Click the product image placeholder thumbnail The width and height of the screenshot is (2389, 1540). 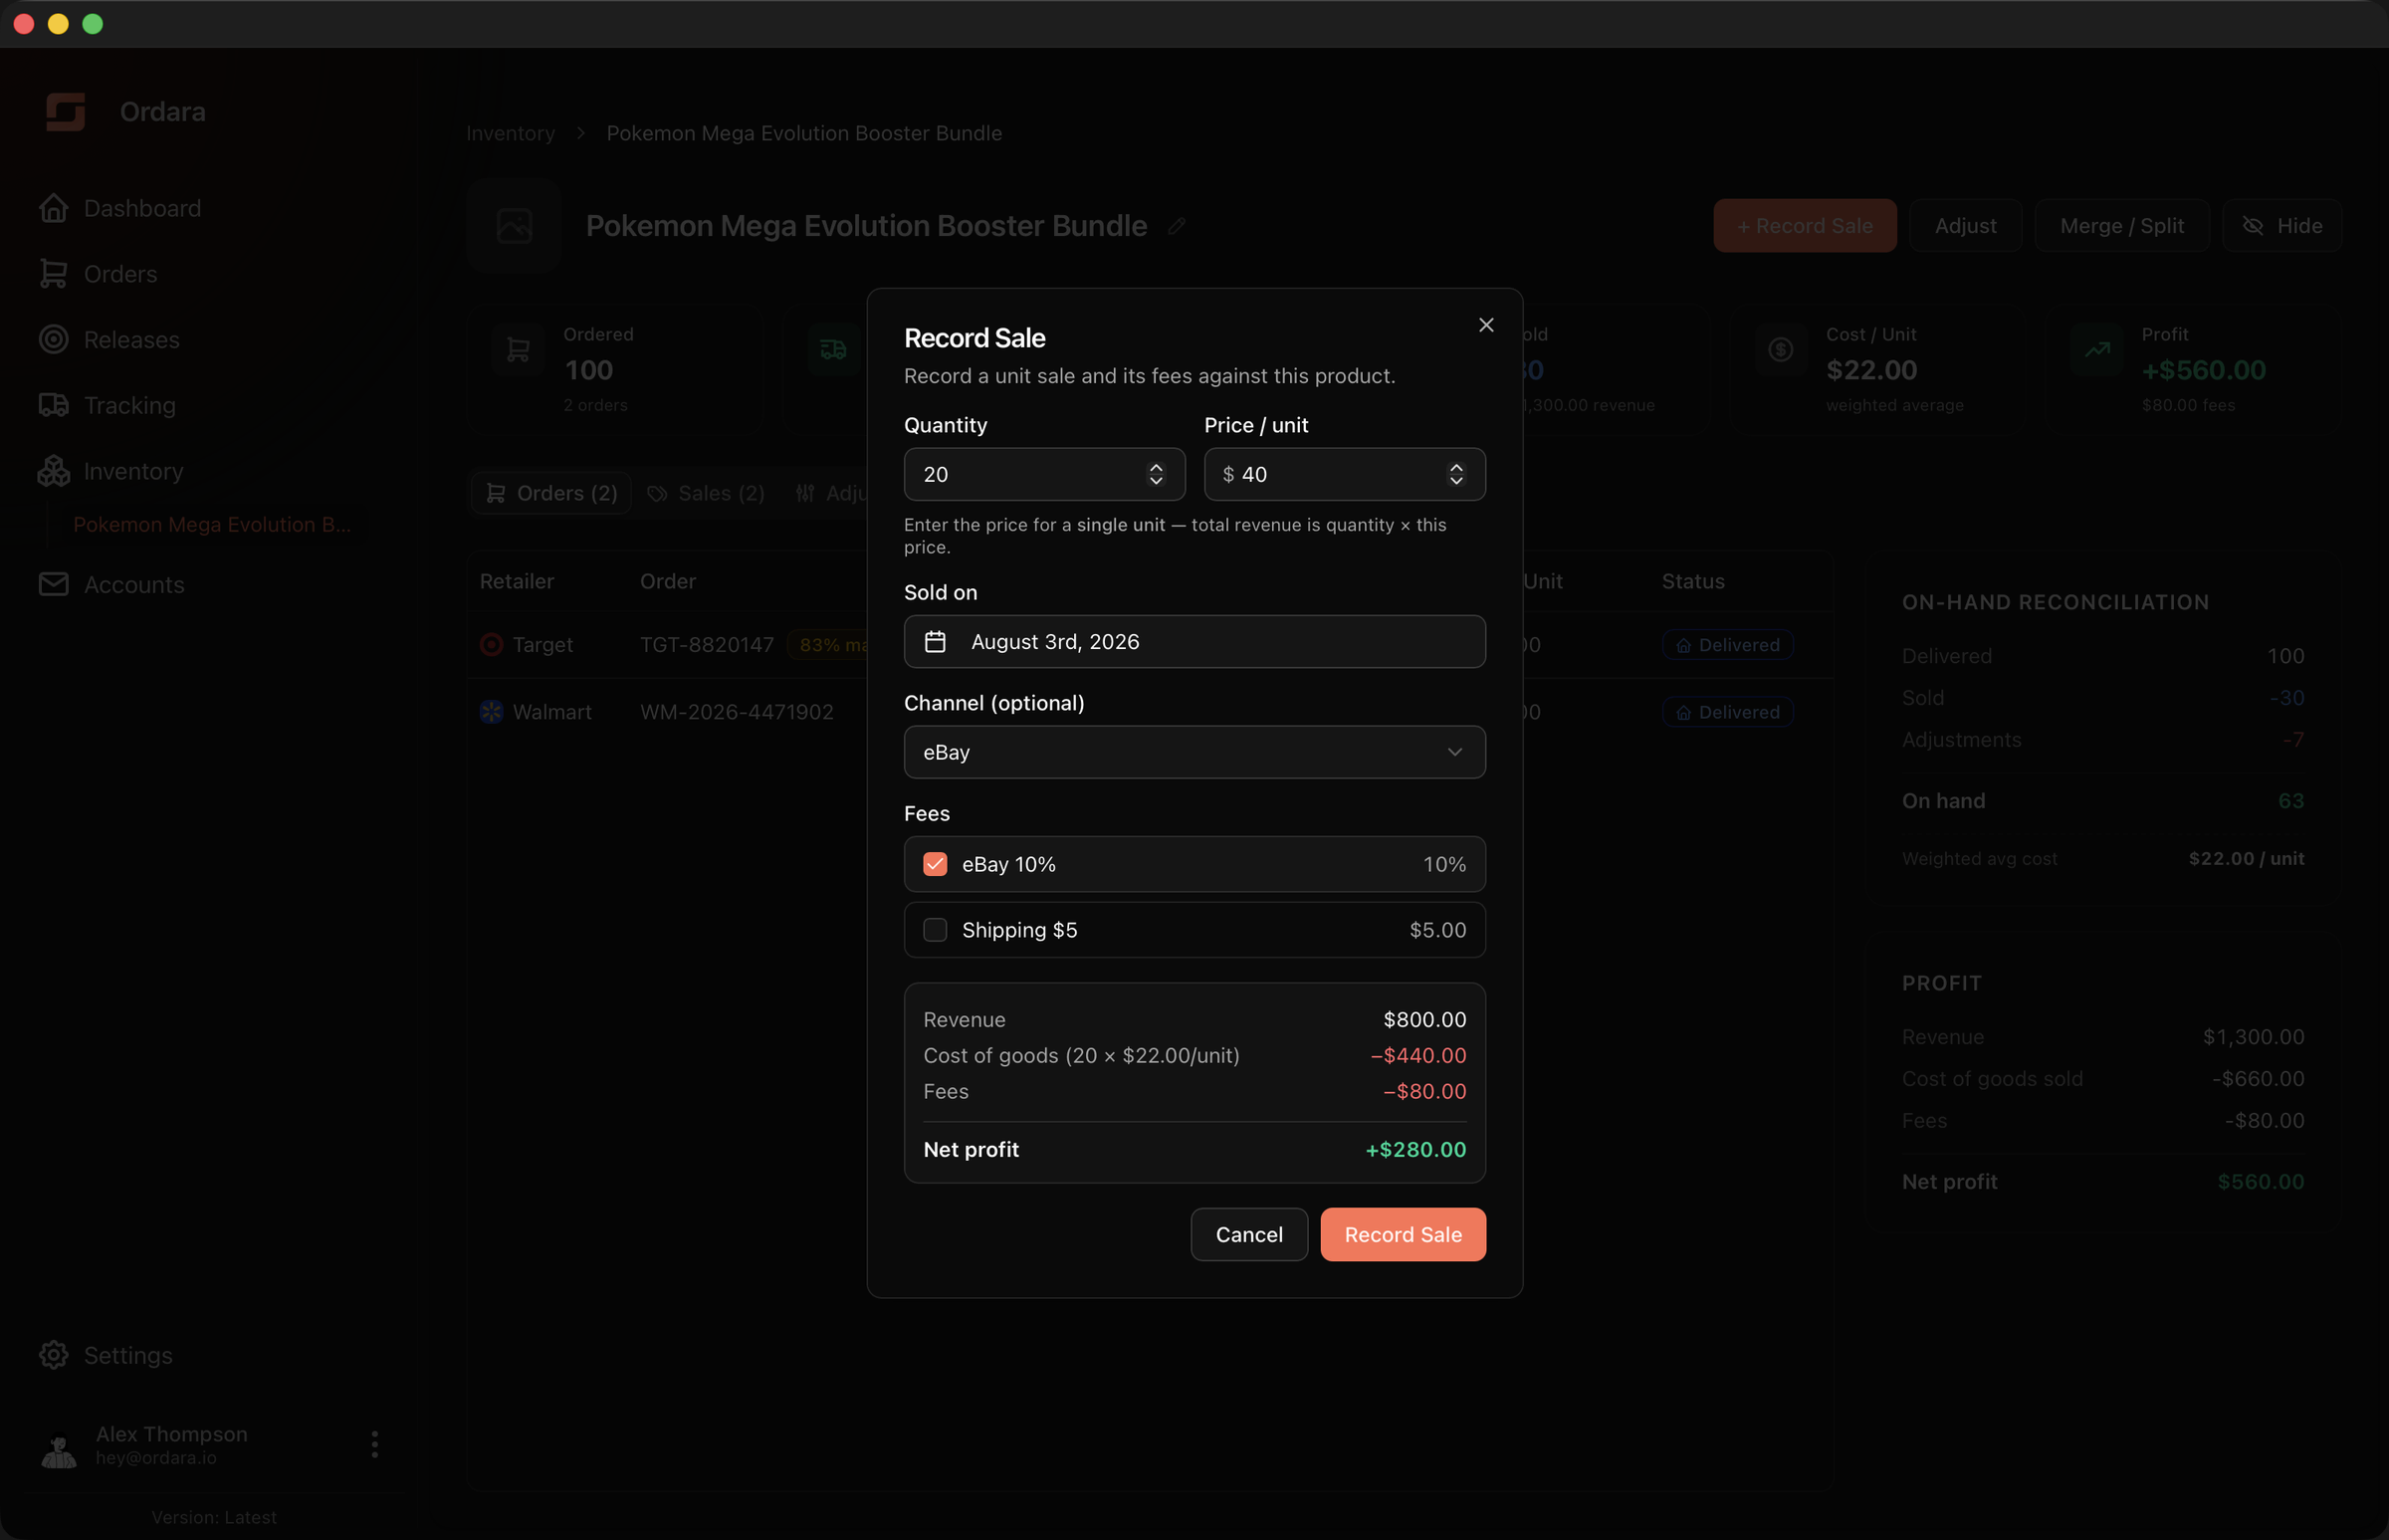click(x=514, y=226)
